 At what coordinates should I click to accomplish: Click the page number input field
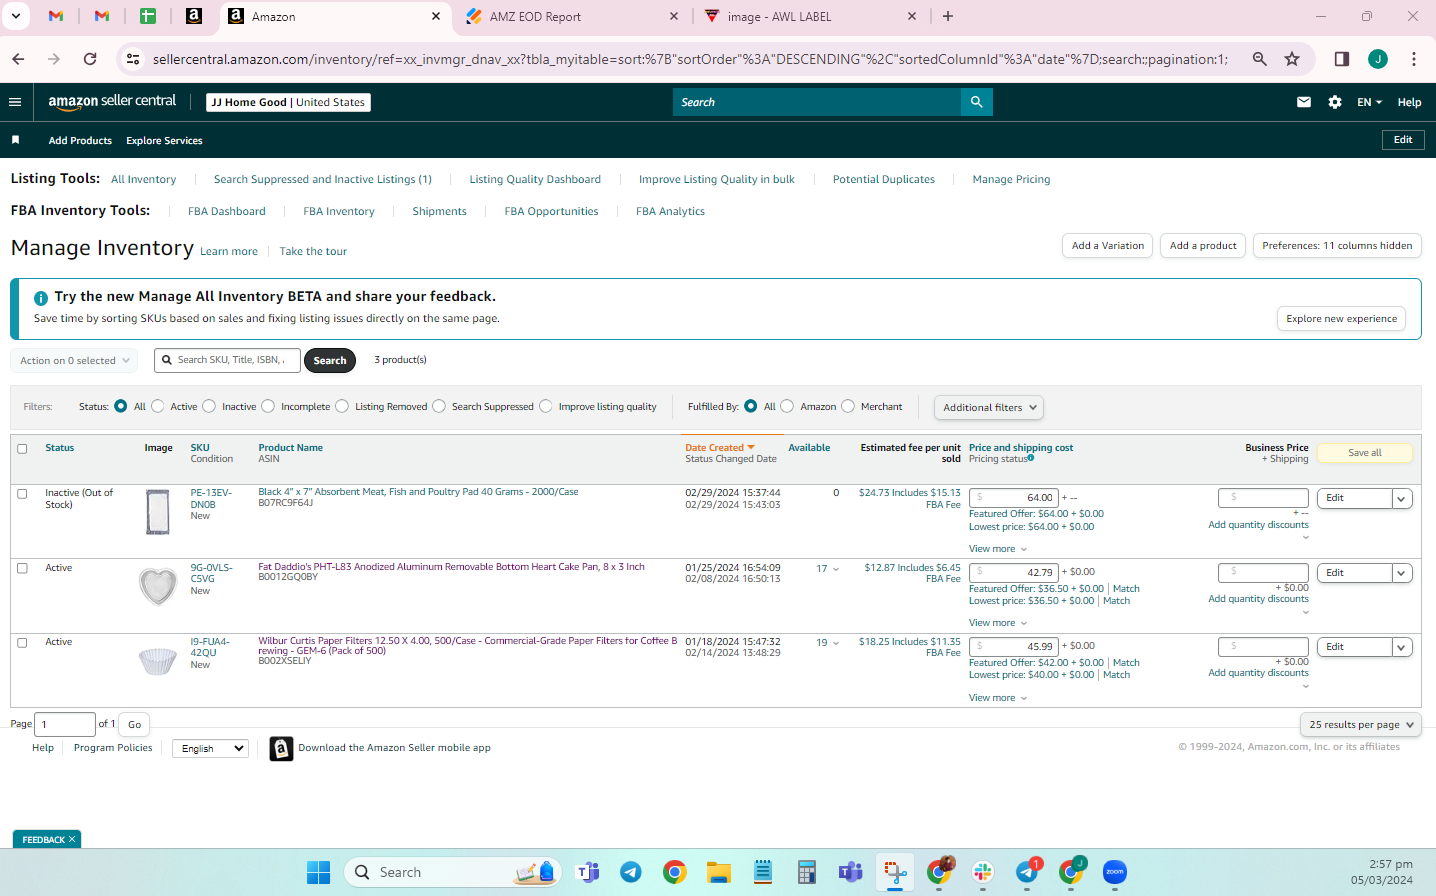tap(65, 724)
